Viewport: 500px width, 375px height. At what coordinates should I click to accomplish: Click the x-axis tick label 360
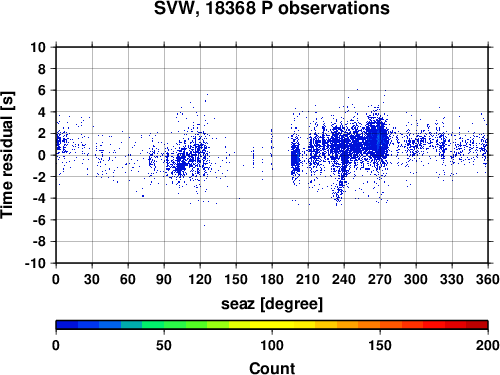click(x=488, y=279)
